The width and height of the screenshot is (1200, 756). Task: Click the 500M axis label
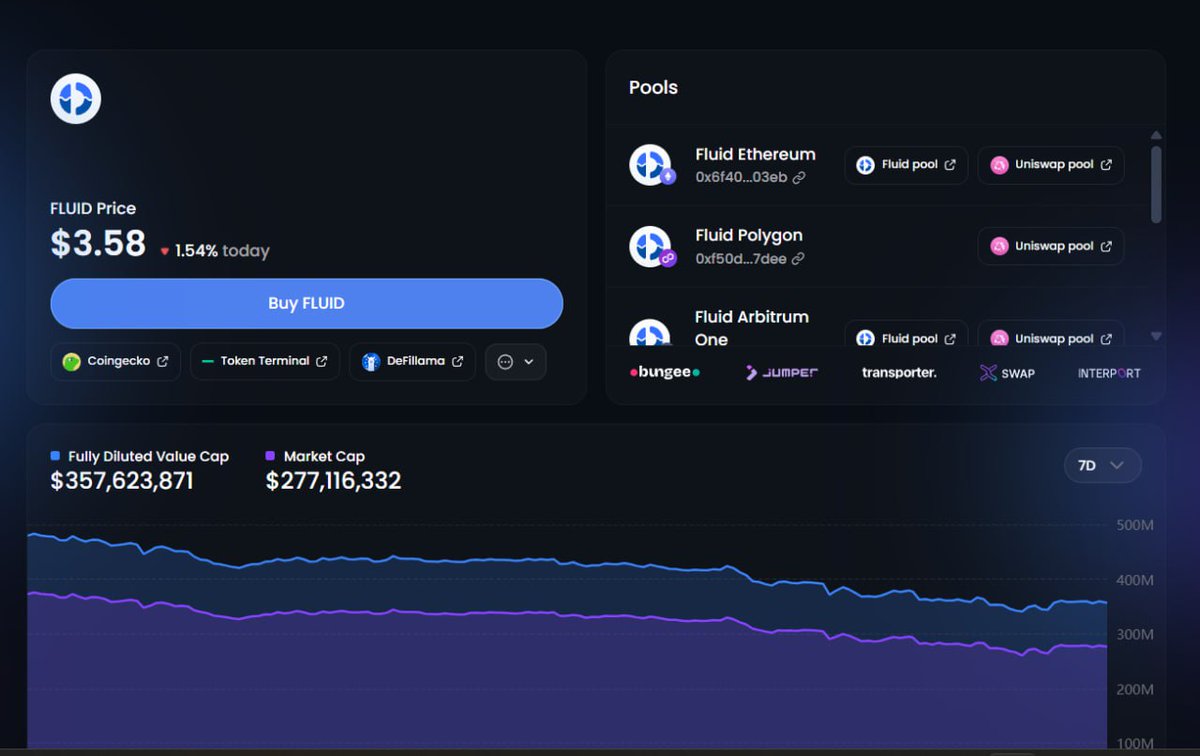coord(1134,525)
